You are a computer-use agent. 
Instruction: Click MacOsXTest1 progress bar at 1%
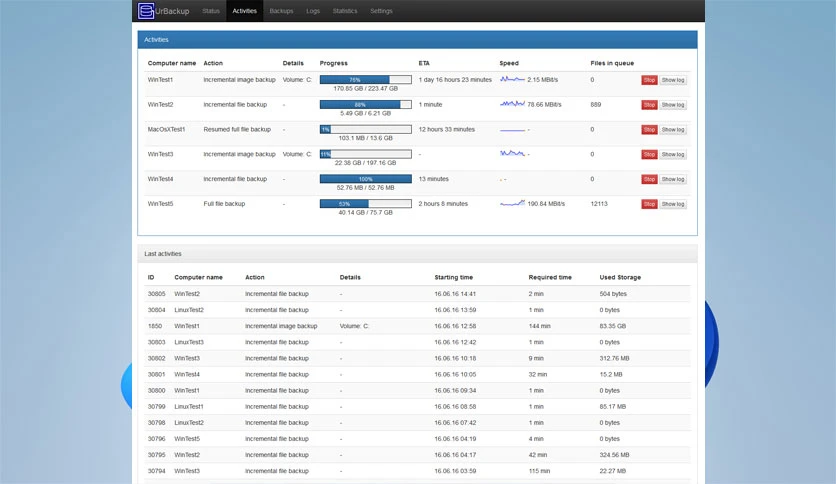tap(366, 129)
